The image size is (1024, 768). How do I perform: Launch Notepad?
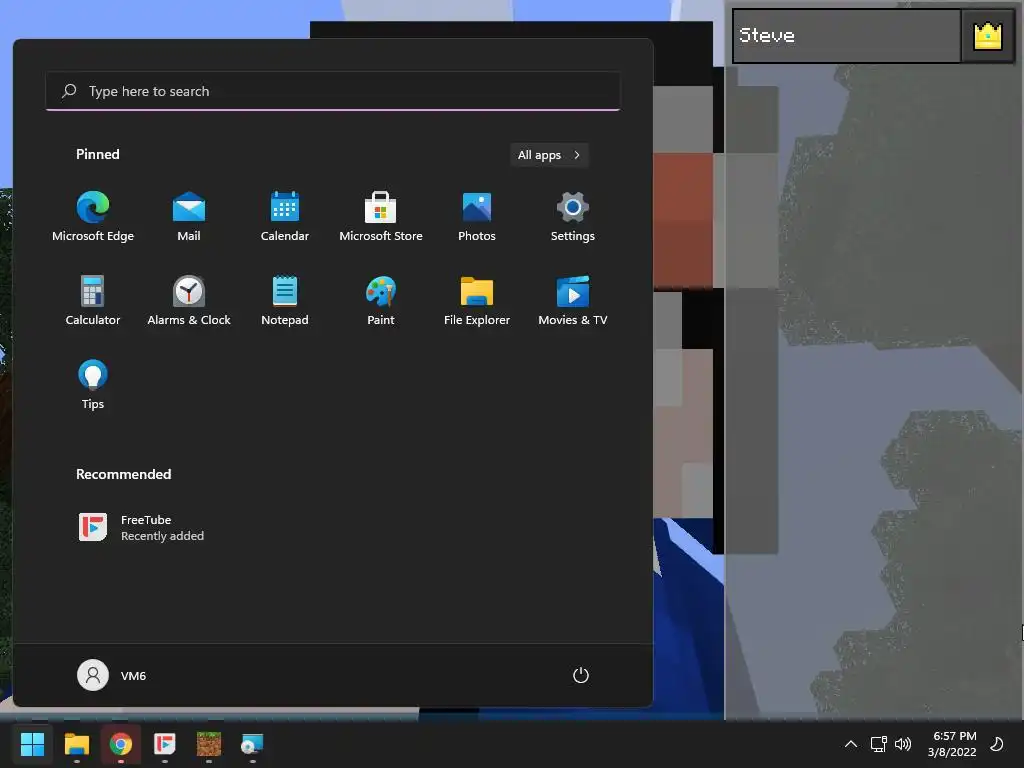click(285, 301)
